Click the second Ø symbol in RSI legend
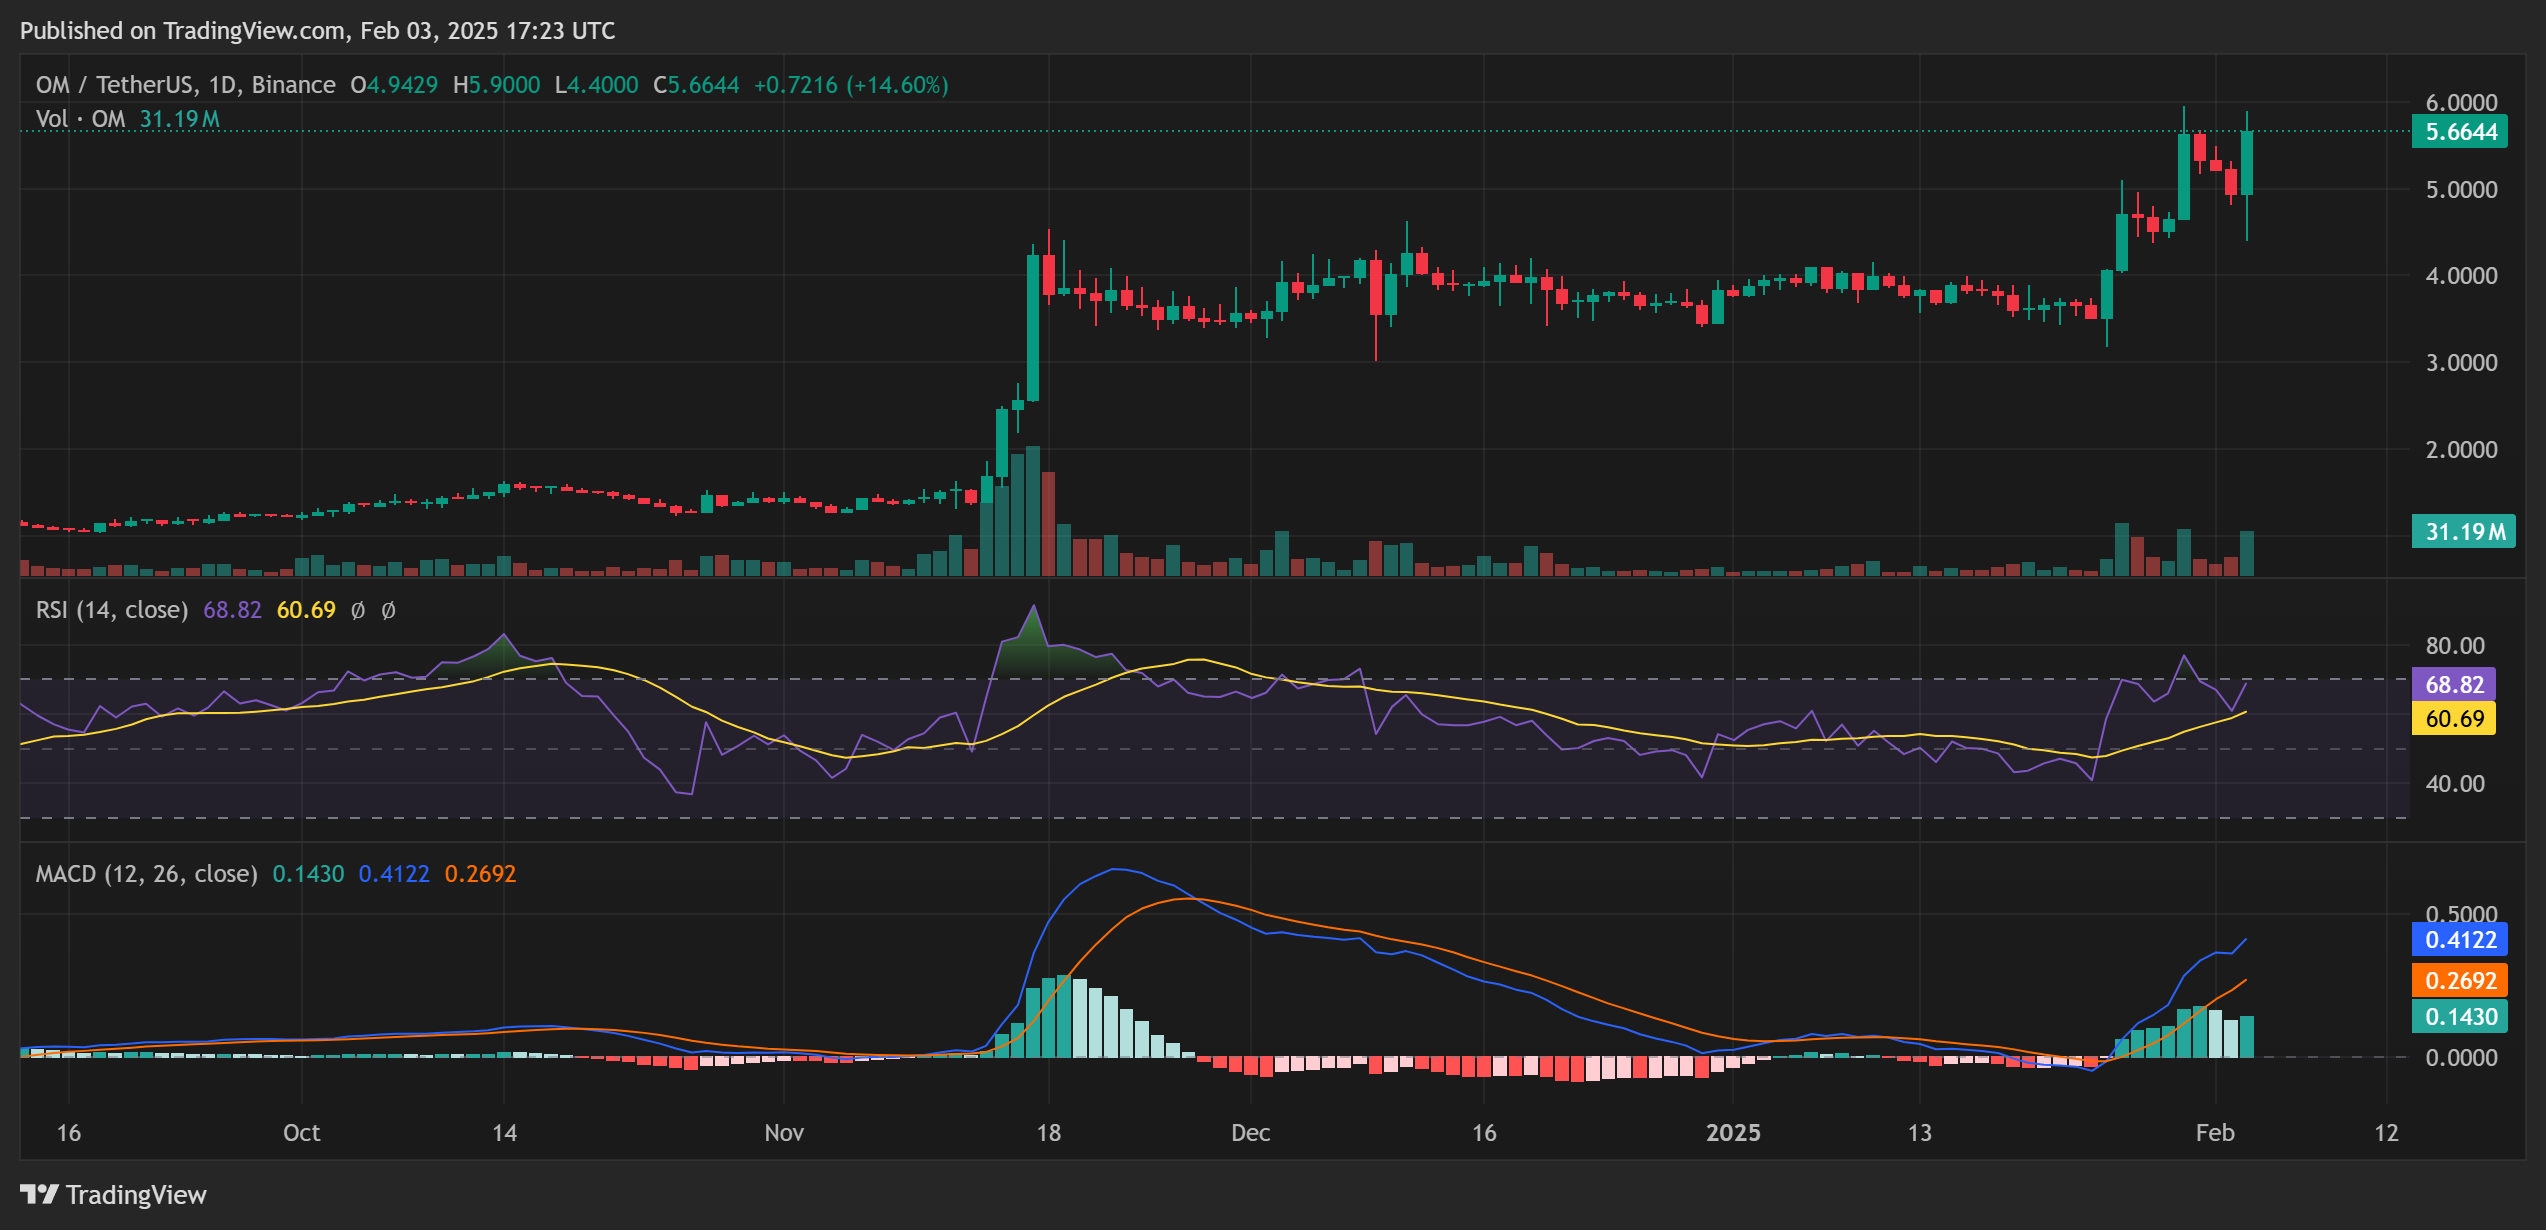 coord(388,611)
